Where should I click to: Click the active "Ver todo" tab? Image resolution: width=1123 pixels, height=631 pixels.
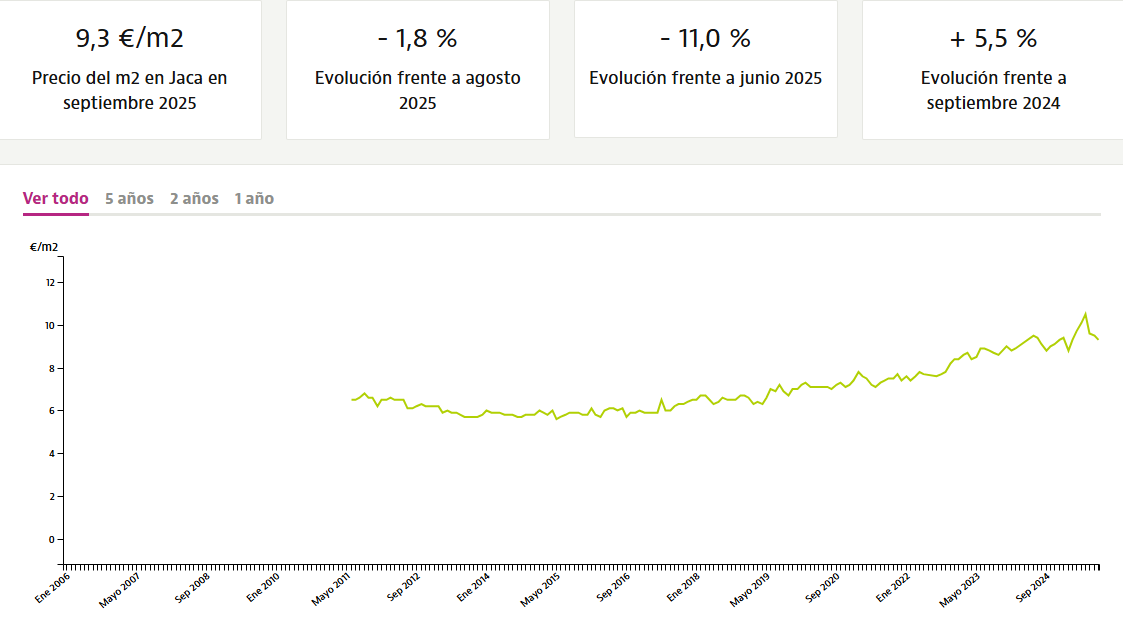coord(54,198)
